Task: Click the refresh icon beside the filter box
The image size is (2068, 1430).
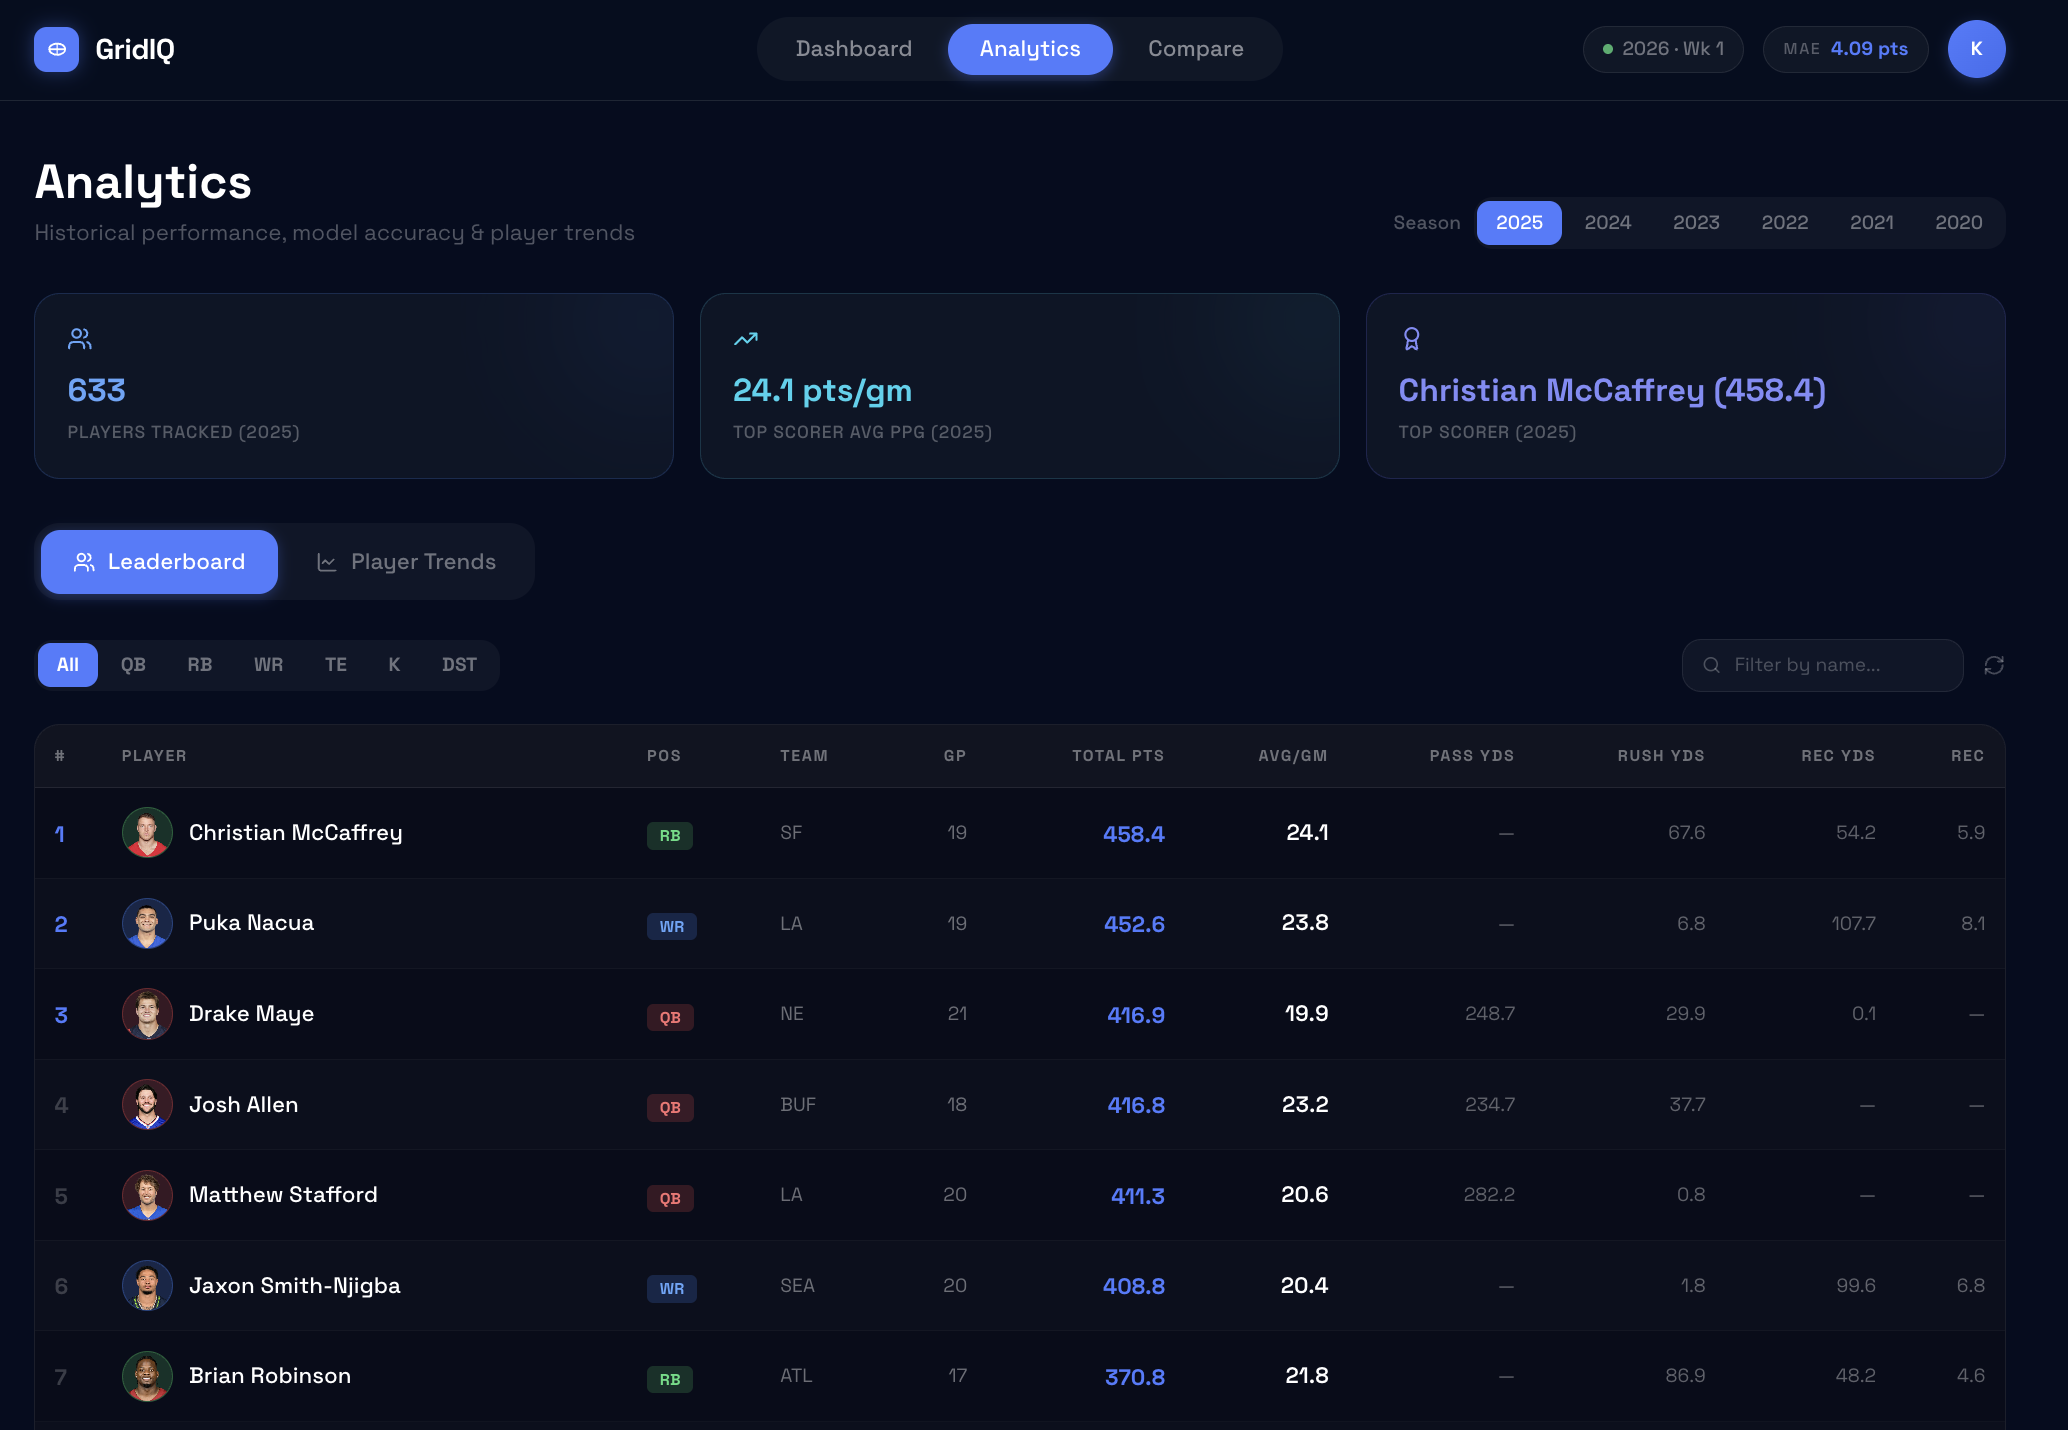Action: point(1994,665)
